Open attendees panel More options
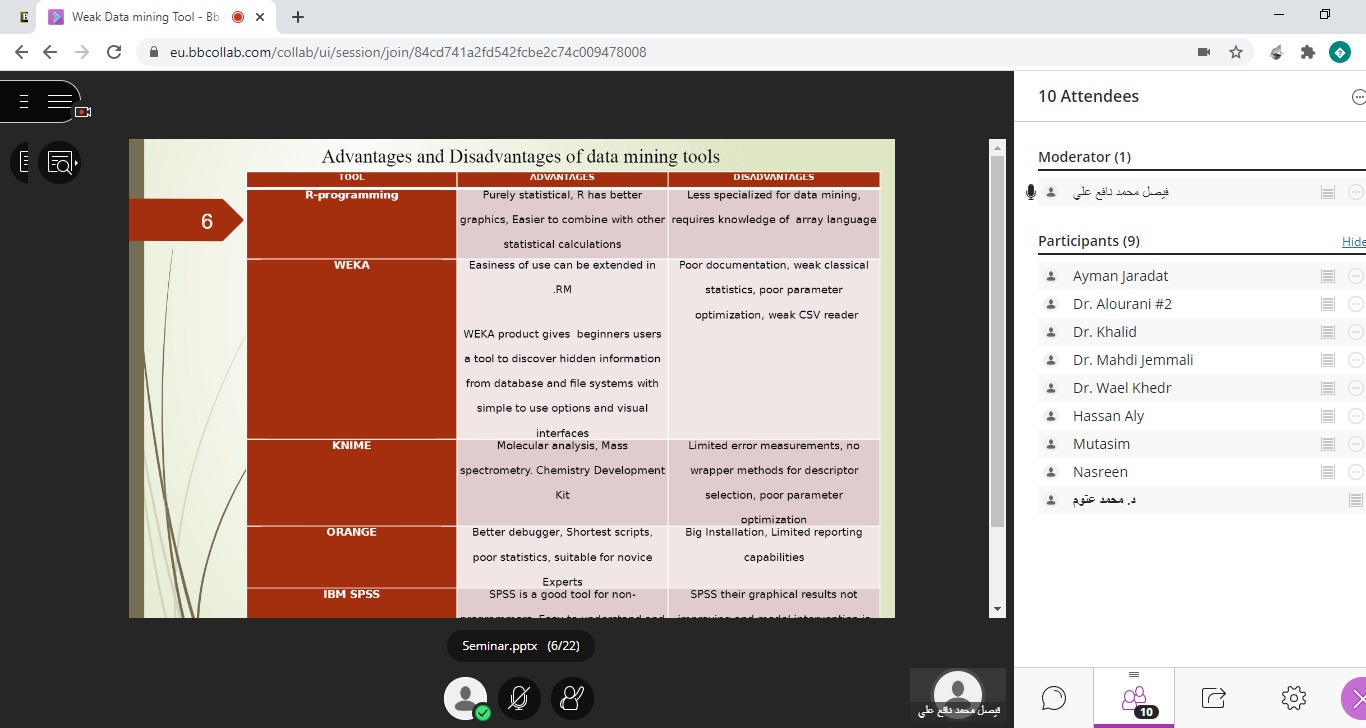1366x728 pixels. pos(1358,97)
